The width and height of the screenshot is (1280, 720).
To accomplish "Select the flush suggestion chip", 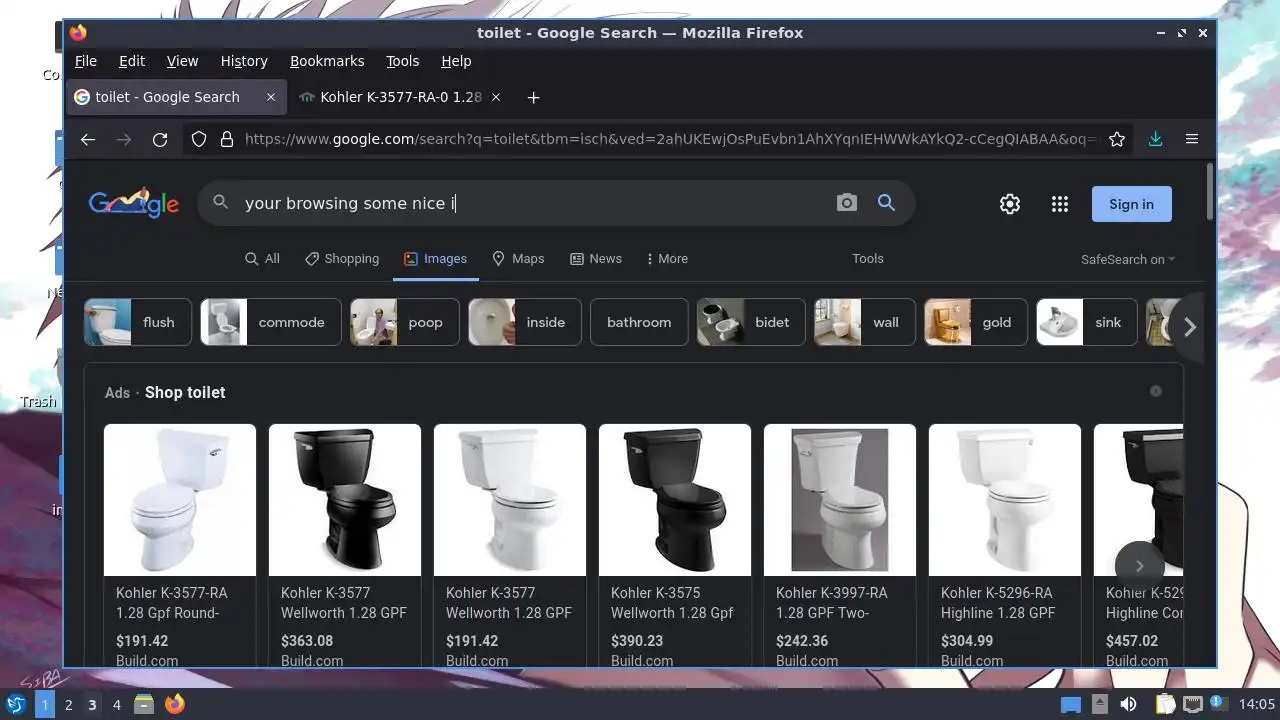I will 138,322.
